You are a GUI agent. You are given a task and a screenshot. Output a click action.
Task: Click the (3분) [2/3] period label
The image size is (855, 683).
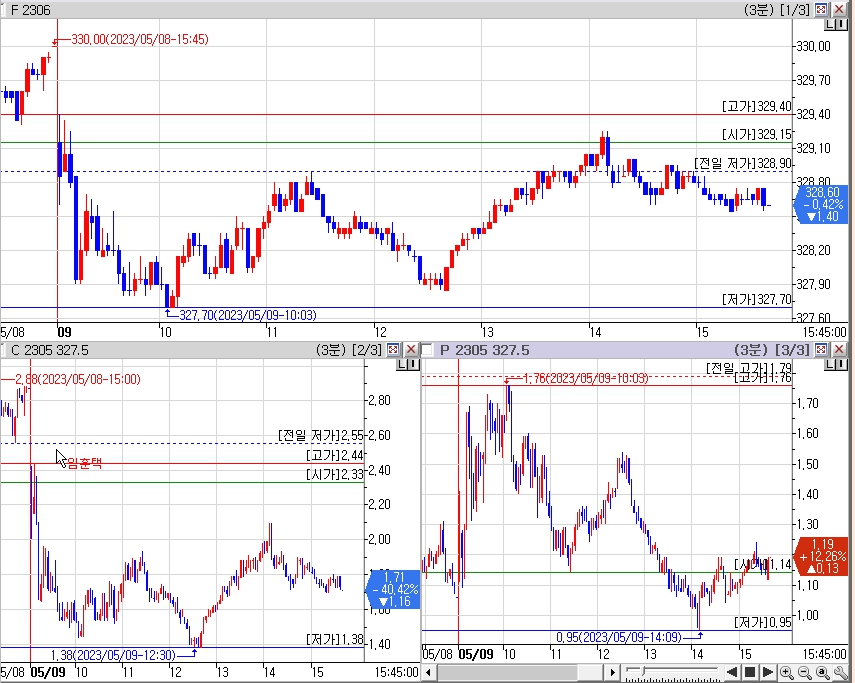point(349,350)
